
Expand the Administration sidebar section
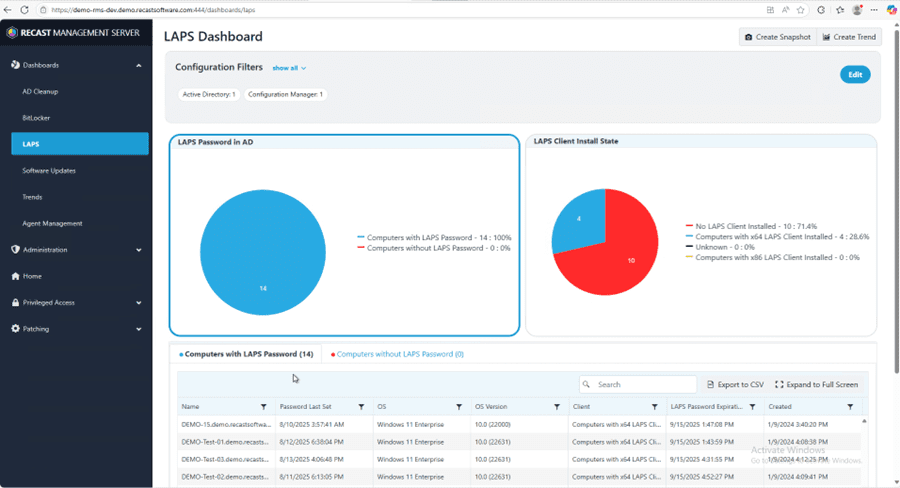pyautogui.click(x=138, y=250)
